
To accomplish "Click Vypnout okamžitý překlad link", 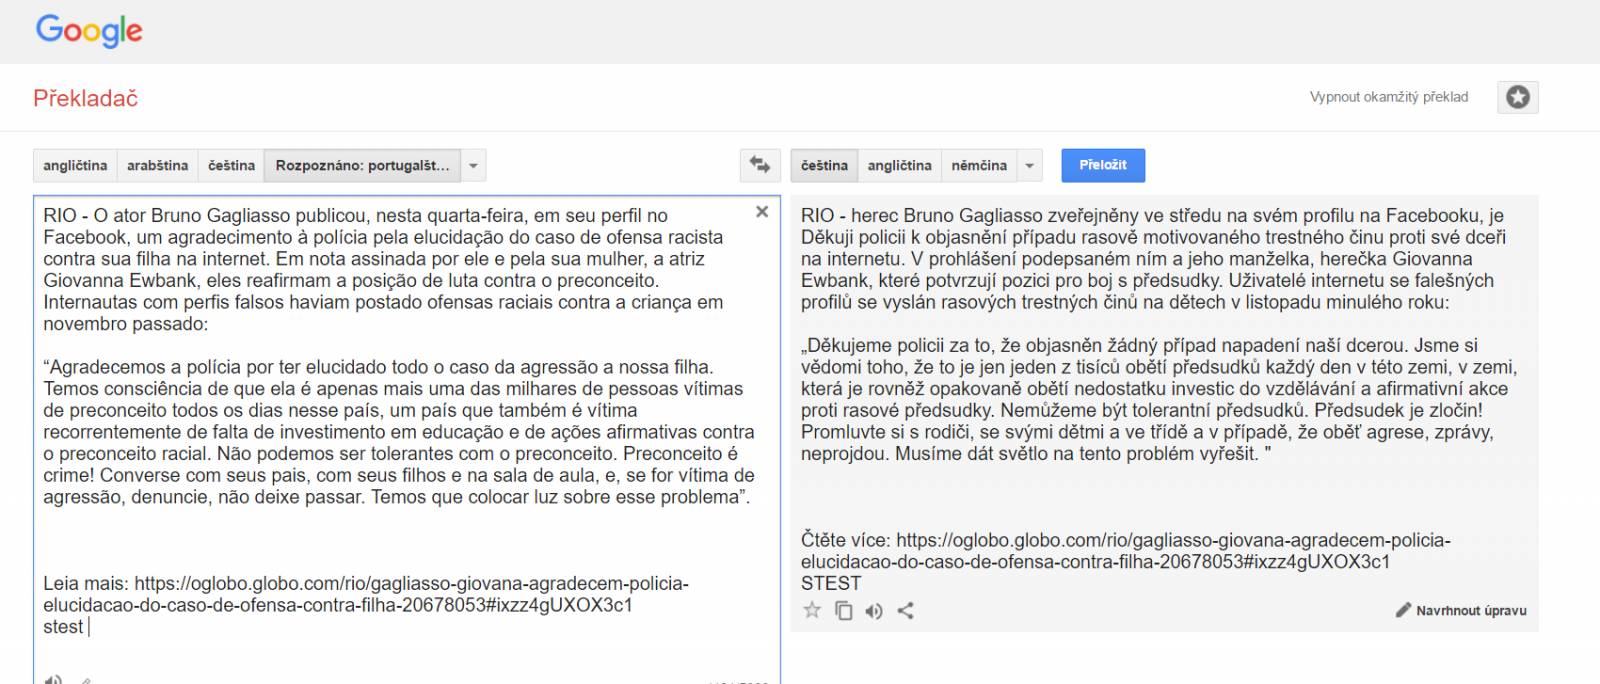I will [x=1389, y=97].
